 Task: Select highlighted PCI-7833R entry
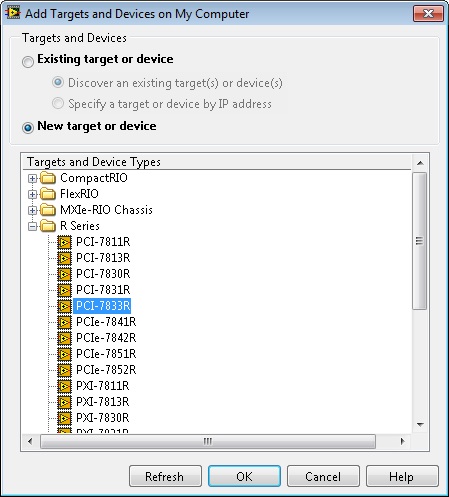point(102,306)
